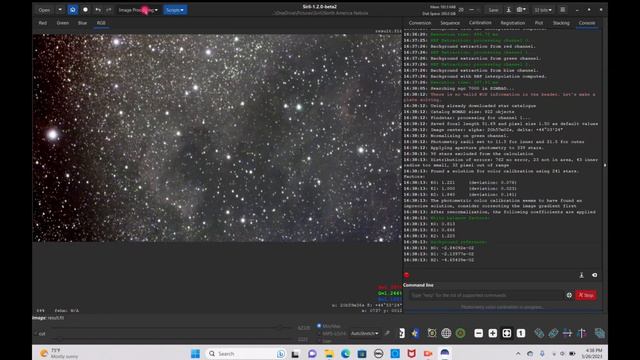Image resolution: width=640 pixels, height=360 pixels.
Task: Toggle the false color star icon
Action: pyautogui.click(x=415, y=333)
